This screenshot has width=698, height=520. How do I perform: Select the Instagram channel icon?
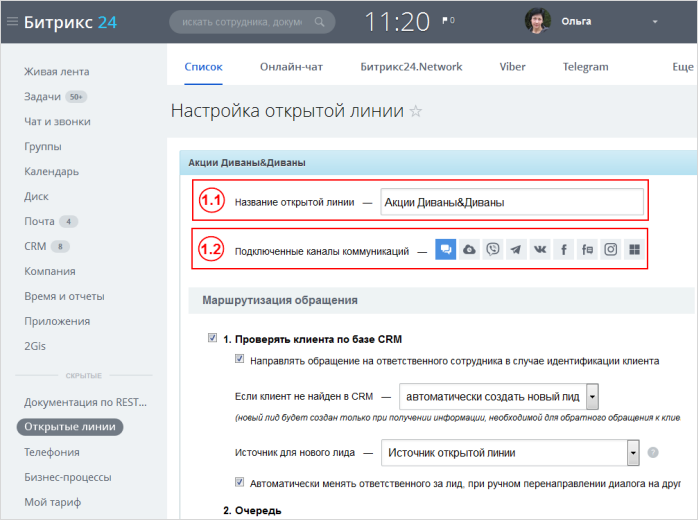tap(611, 249)
